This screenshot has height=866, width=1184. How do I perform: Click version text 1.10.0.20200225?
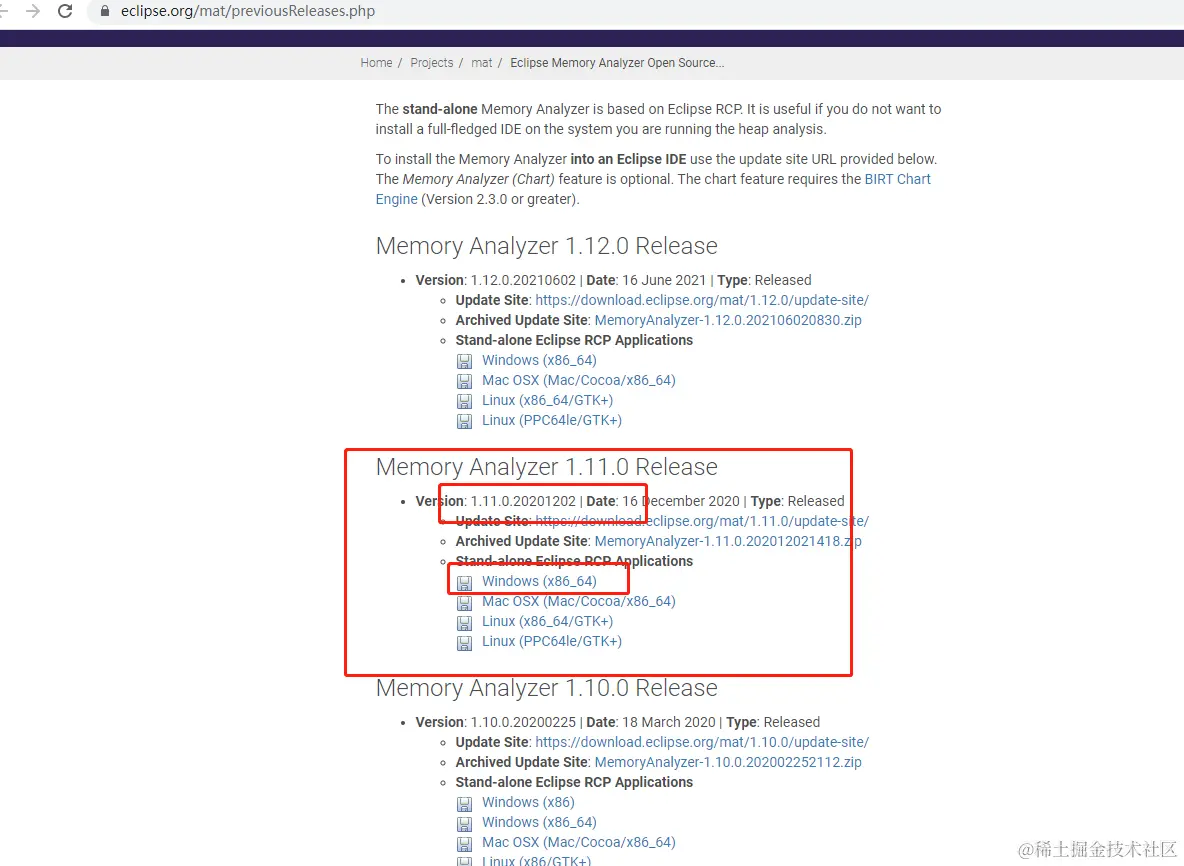523,723
